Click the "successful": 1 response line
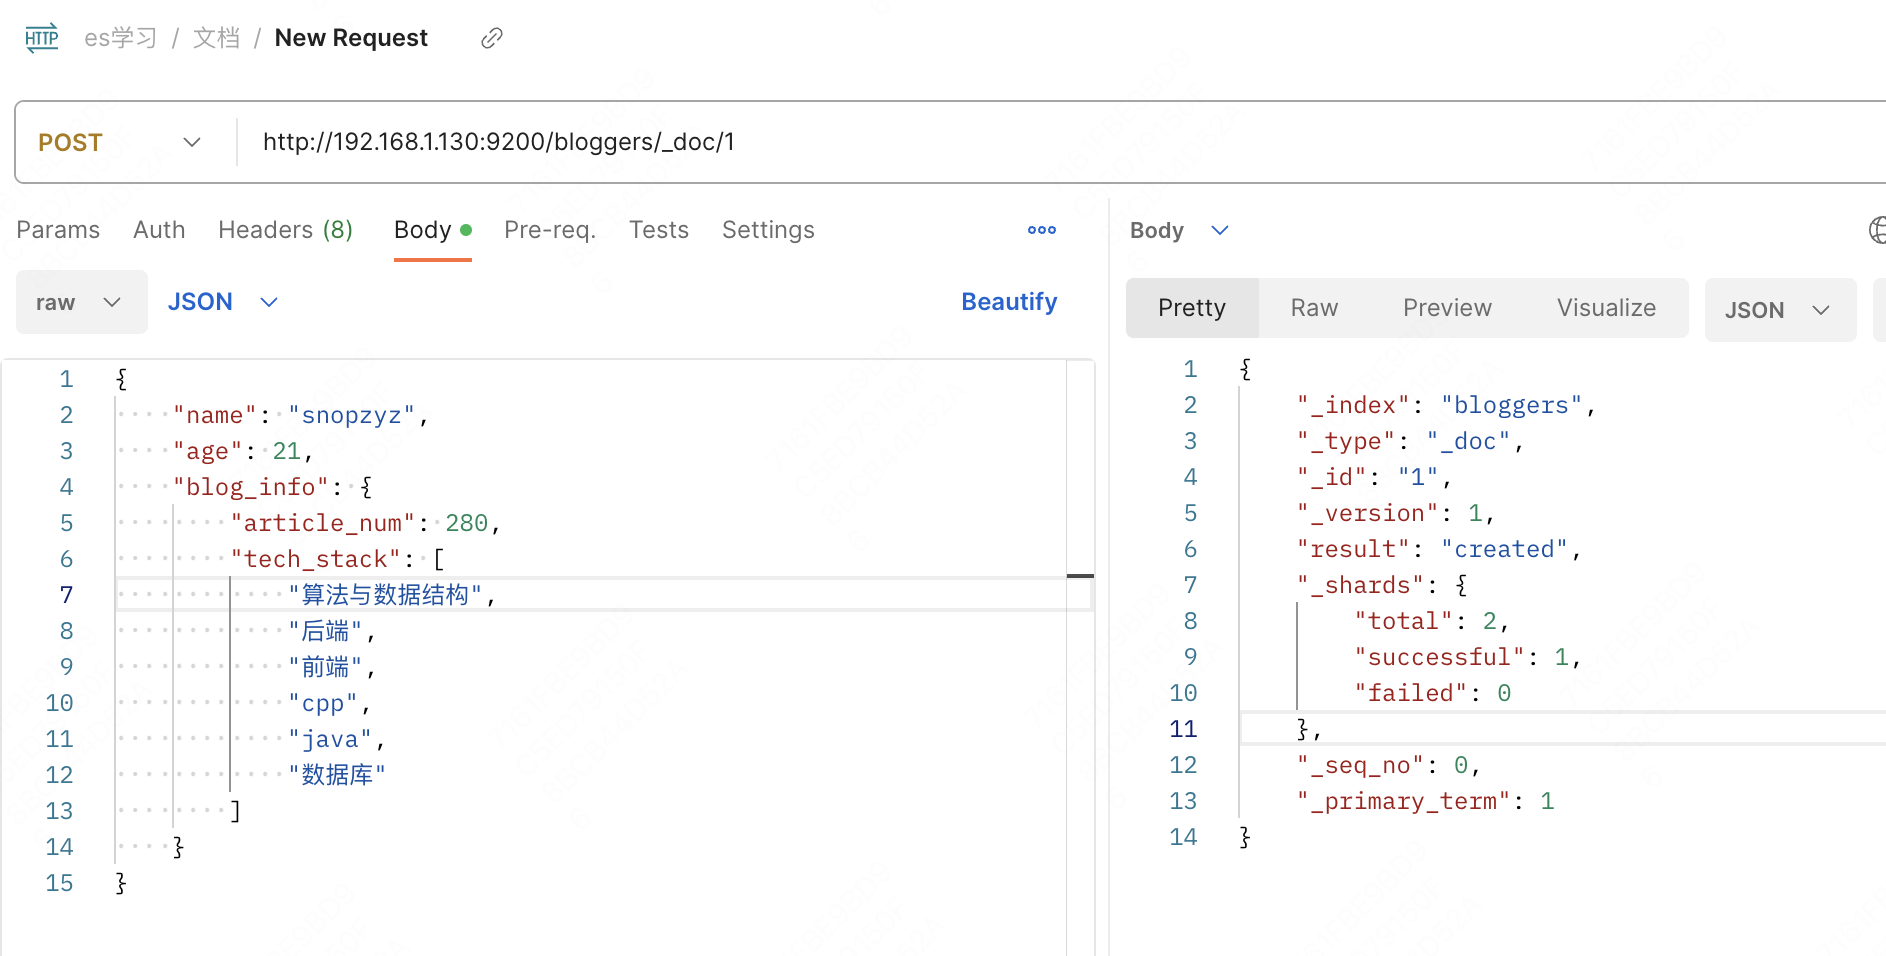 tap(1468, 657)
